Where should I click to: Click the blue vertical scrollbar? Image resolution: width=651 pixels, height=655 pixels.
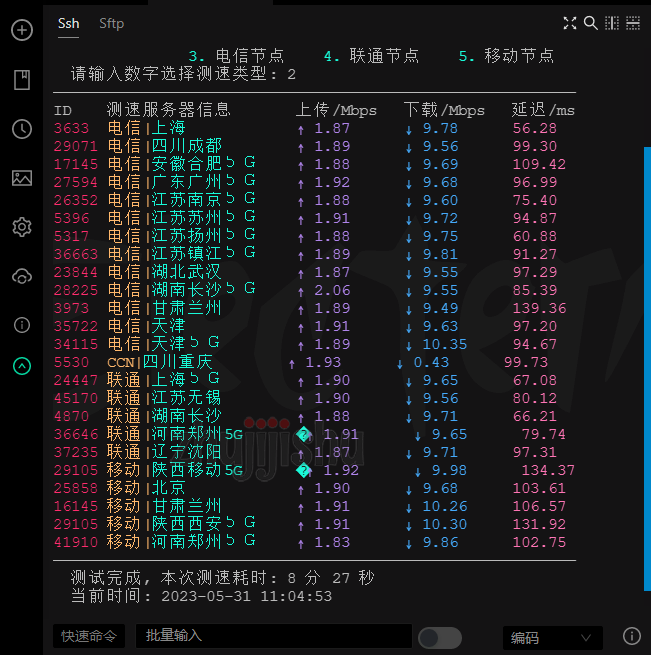pos(647,368)
